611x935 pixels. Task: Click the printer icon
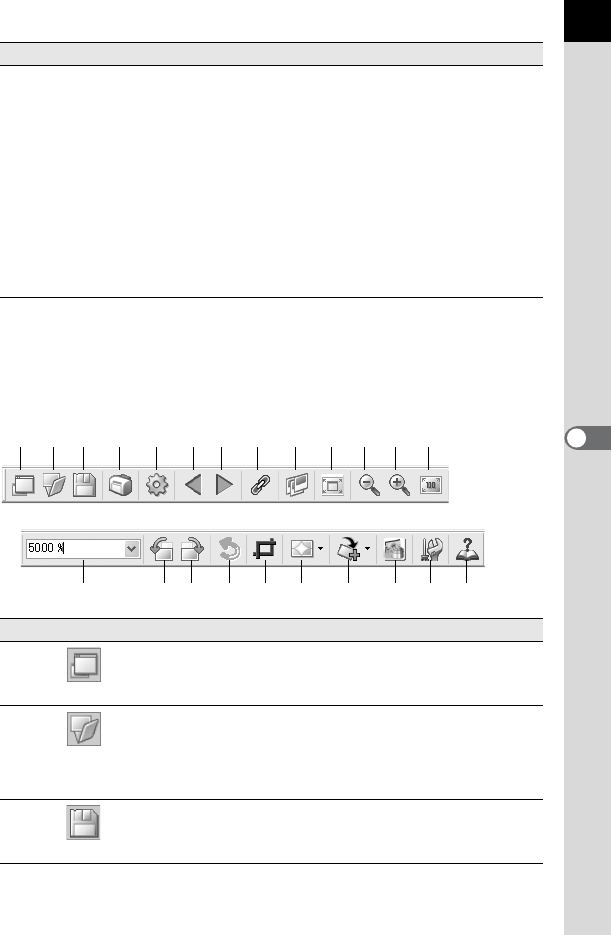pyautogui.click(x=120, y=485)
